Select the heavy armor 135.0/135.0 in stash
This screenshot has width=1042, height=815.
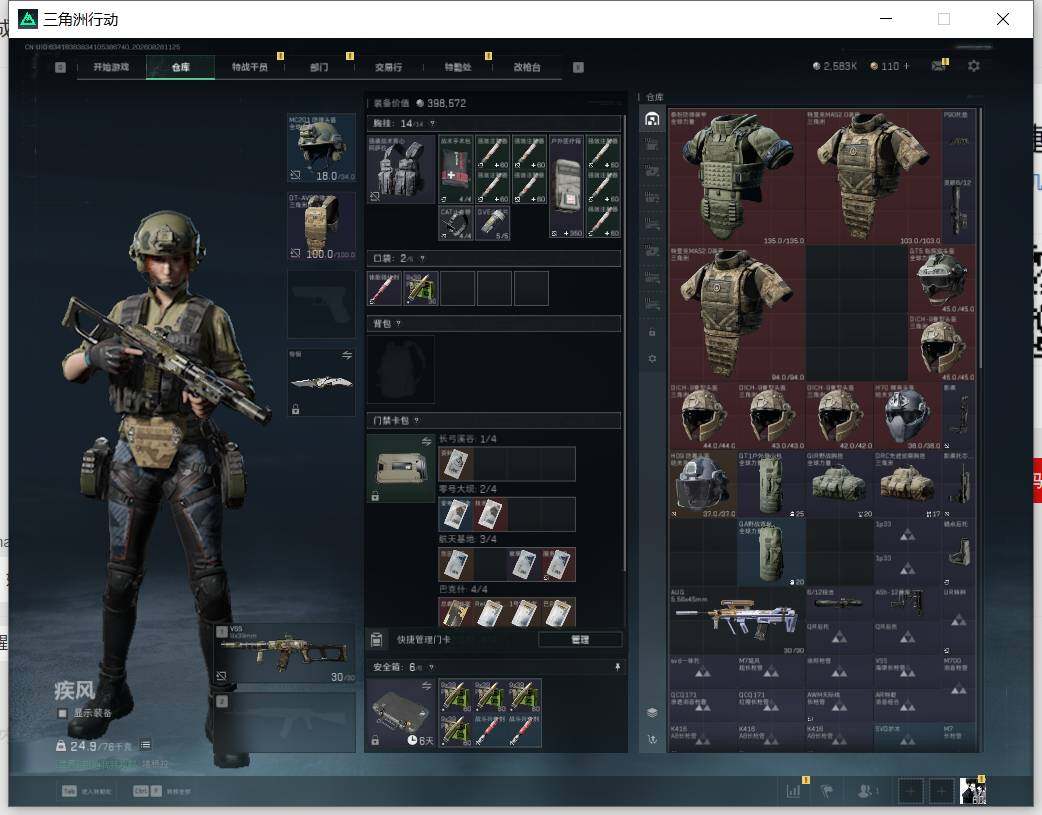737,177
